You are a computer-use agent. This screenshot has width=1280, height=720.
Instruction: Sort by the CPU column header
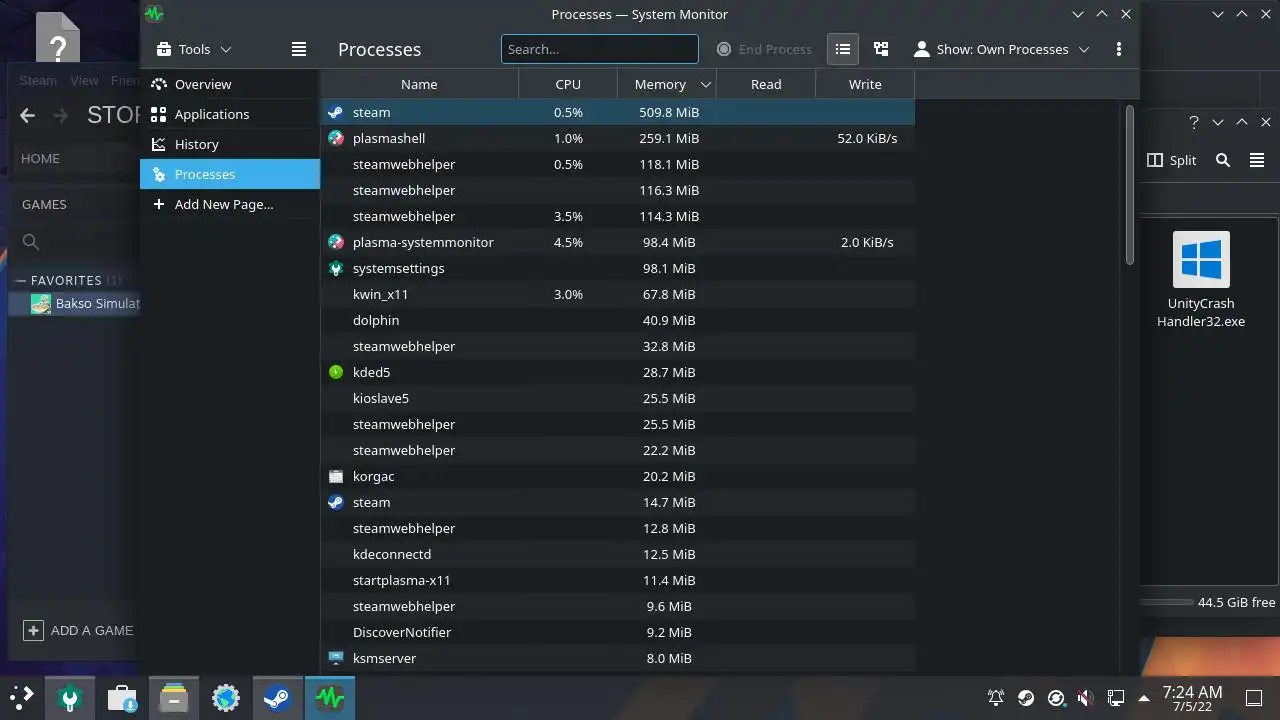coord(568,84)
